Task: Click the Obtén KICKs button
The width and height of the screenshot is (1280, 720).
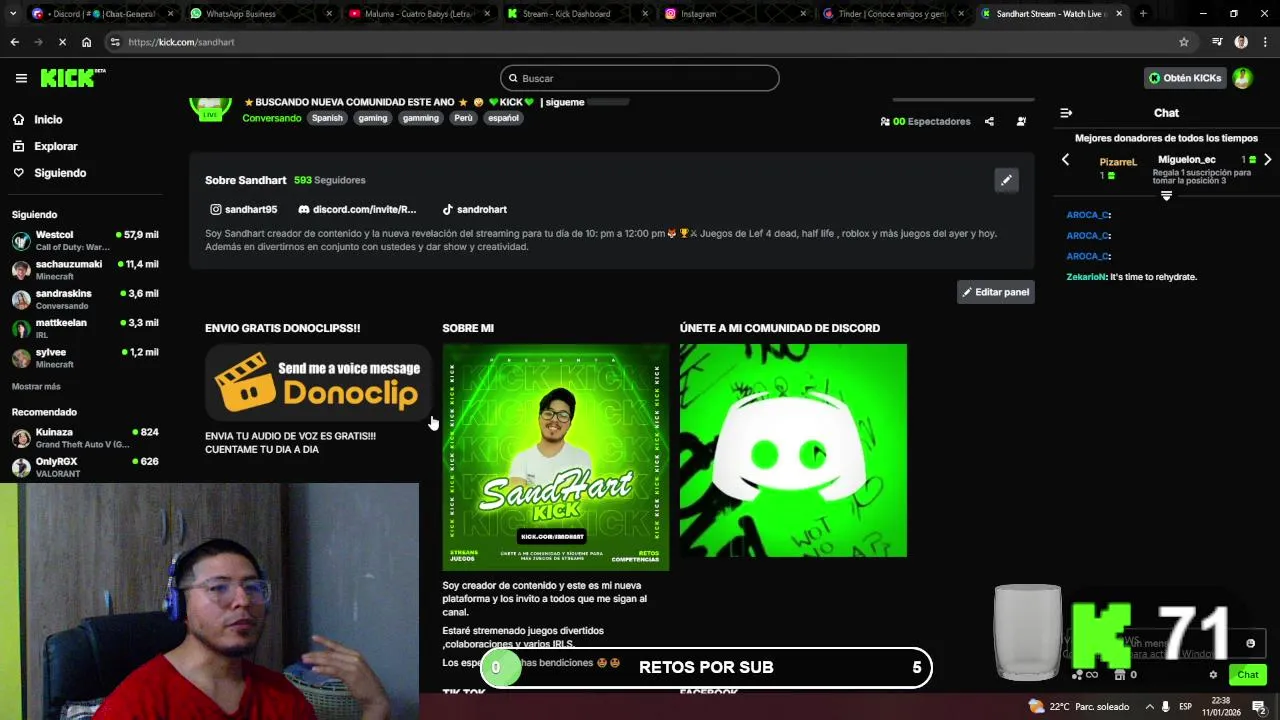Action: pyautogui.click(x=1185, y=78)
